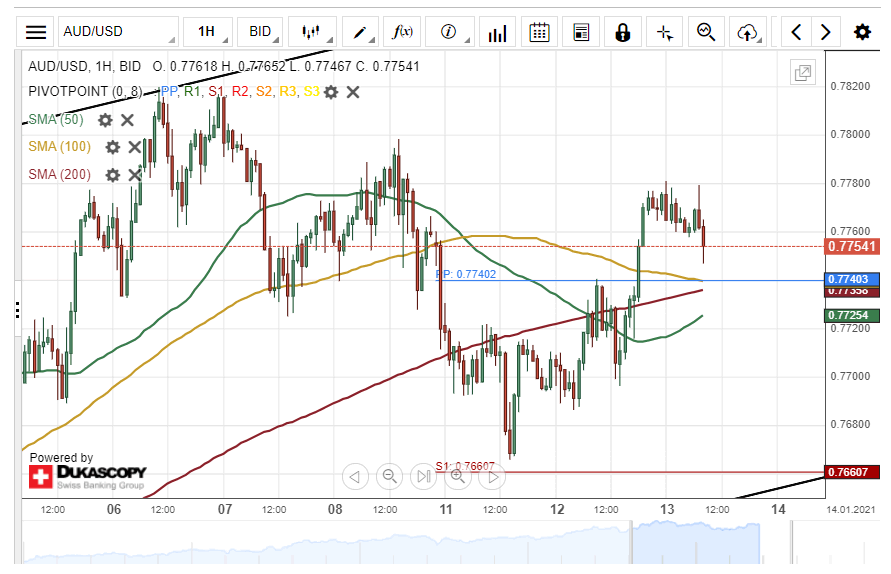Remove the PIVOTPOINT indicator

click(x=353, y=92)
